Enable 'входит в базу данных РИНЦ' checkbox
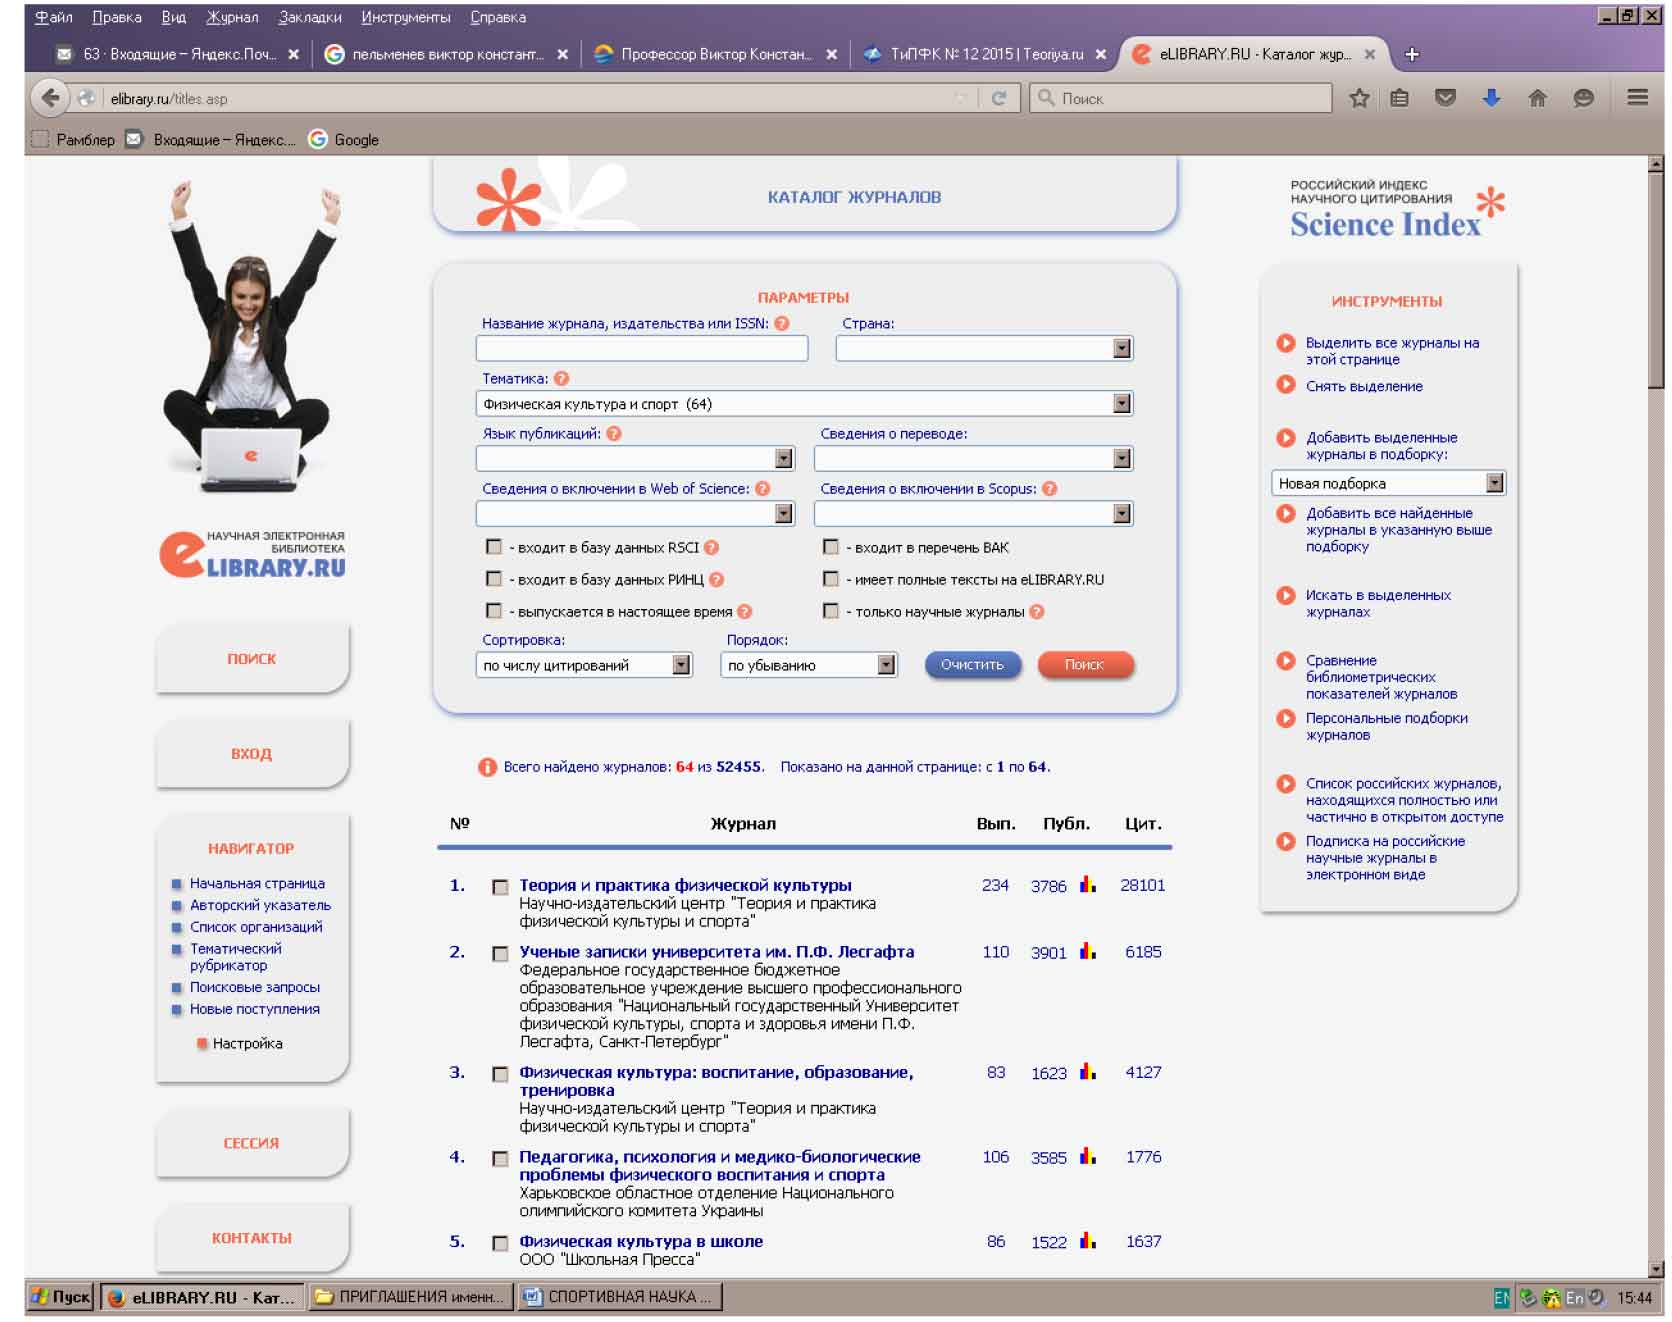The height and width of the screenshot is (1322, 1672). (x=494, y=579)
